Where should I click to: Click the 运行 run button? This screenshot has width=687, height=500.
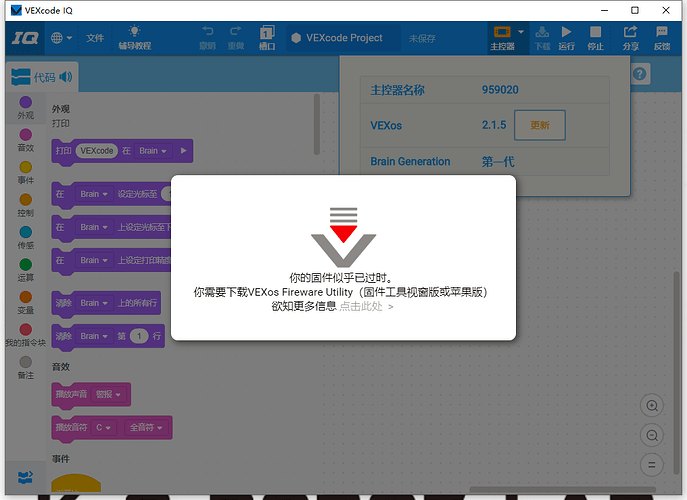(x=566, y=38)
